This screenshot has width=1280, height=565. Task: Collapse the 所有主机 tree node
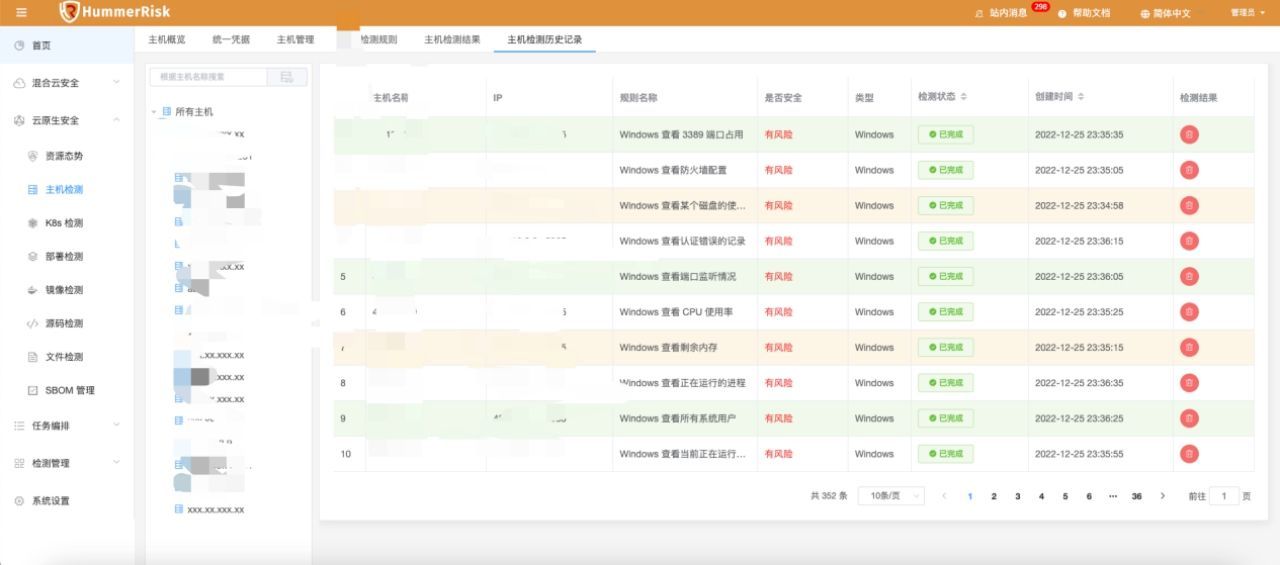(x=154, y=112)
